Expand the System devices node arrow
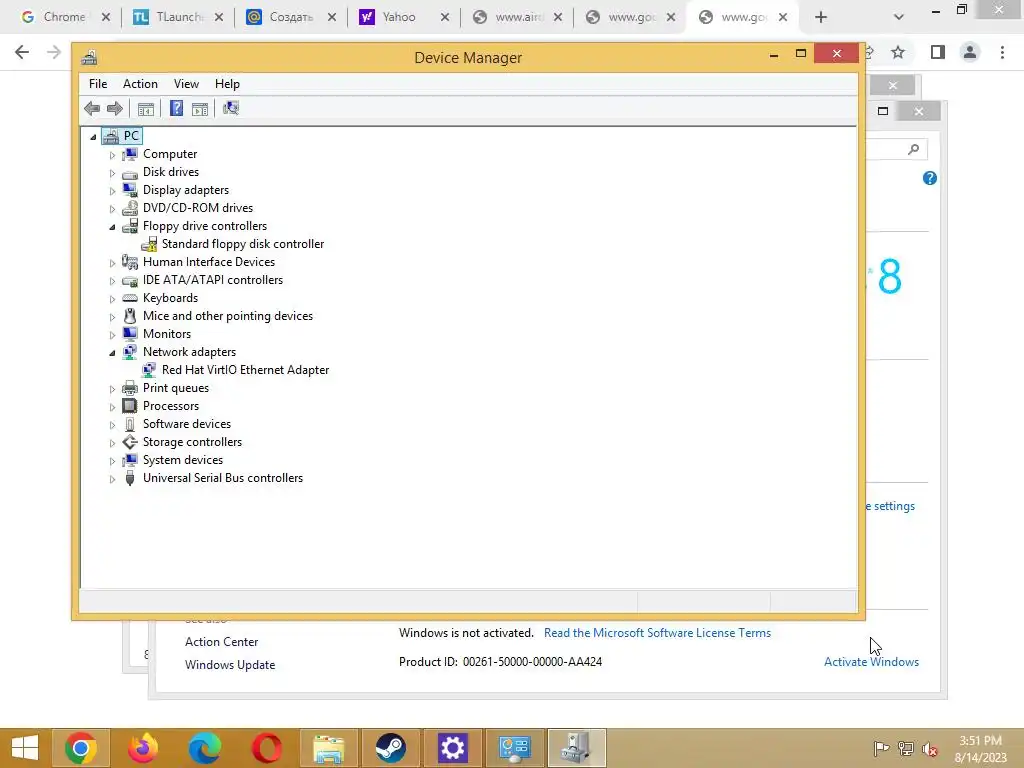Screen dimensions: 1024x768 click(112, 462)
